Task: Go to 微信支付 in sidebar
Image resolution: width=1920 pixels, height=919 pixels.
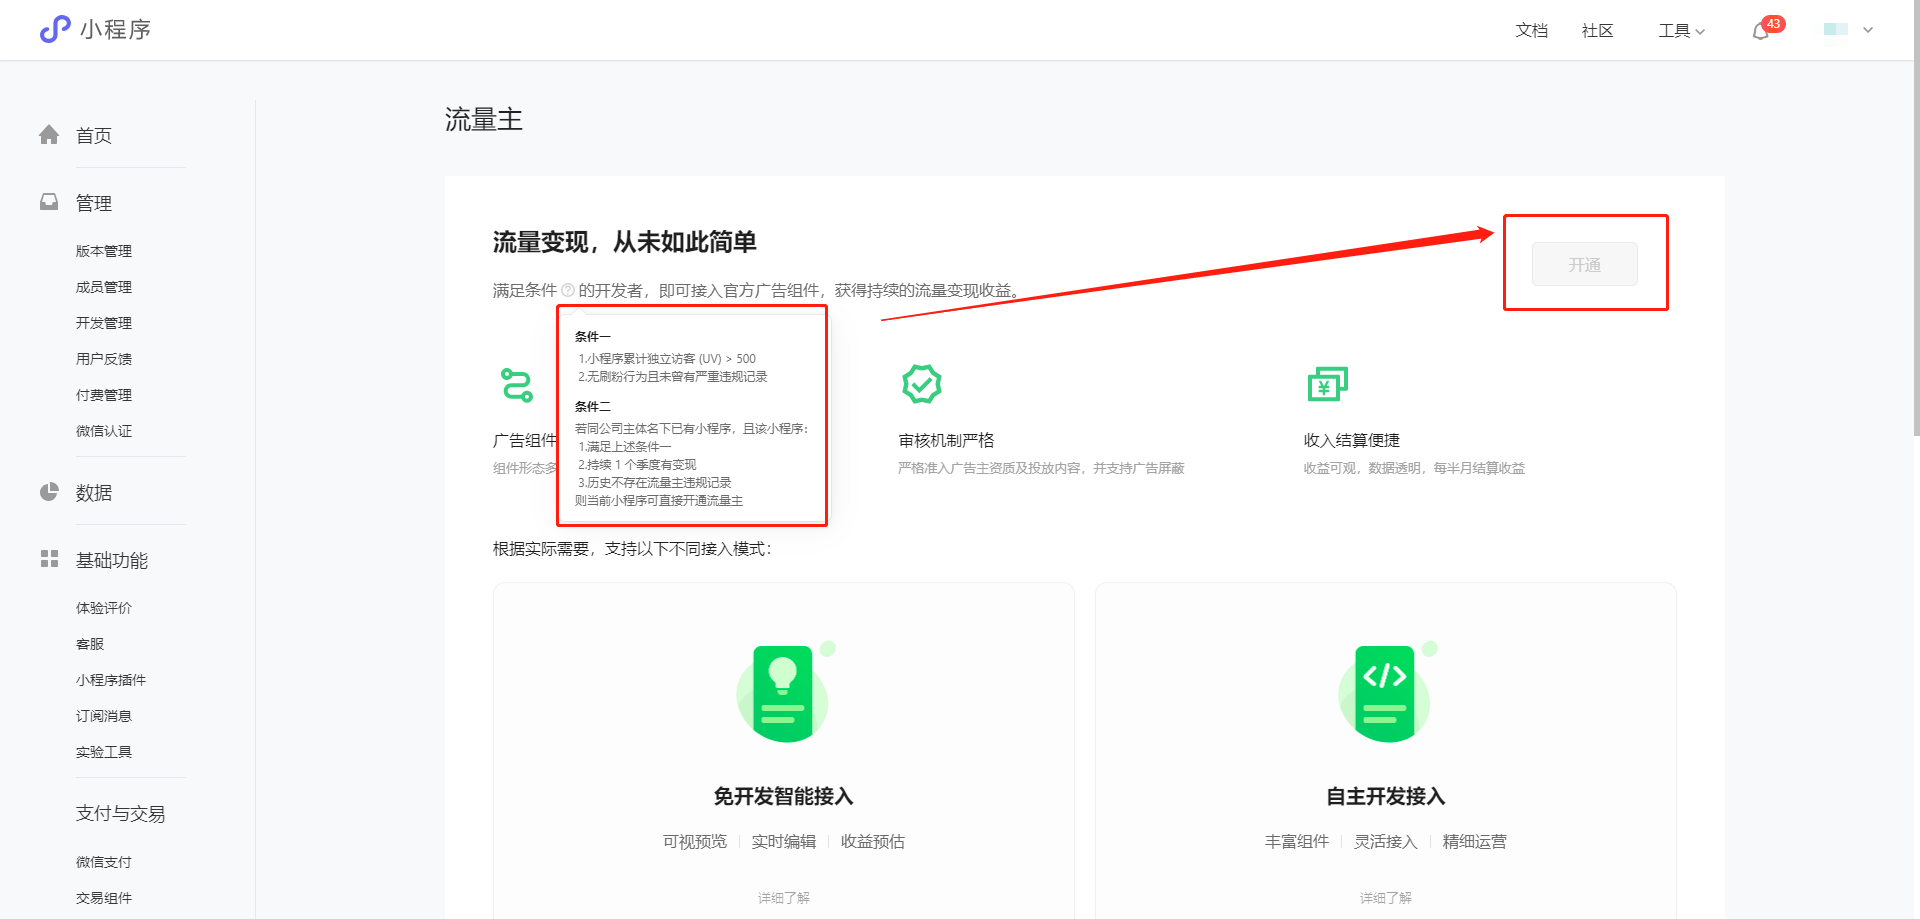Action: click(104, 862)
